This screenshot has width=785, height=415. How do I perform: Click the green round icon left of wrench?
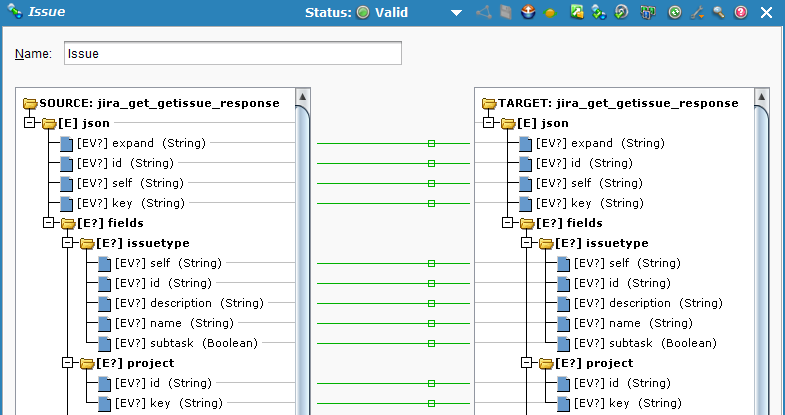click(675, 13)
